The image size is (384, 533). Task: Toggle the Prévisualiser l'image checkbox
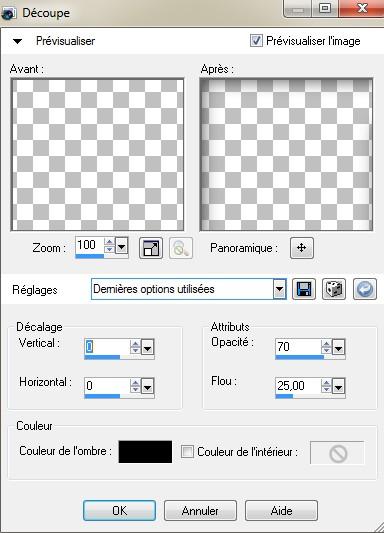coord(256,41)
